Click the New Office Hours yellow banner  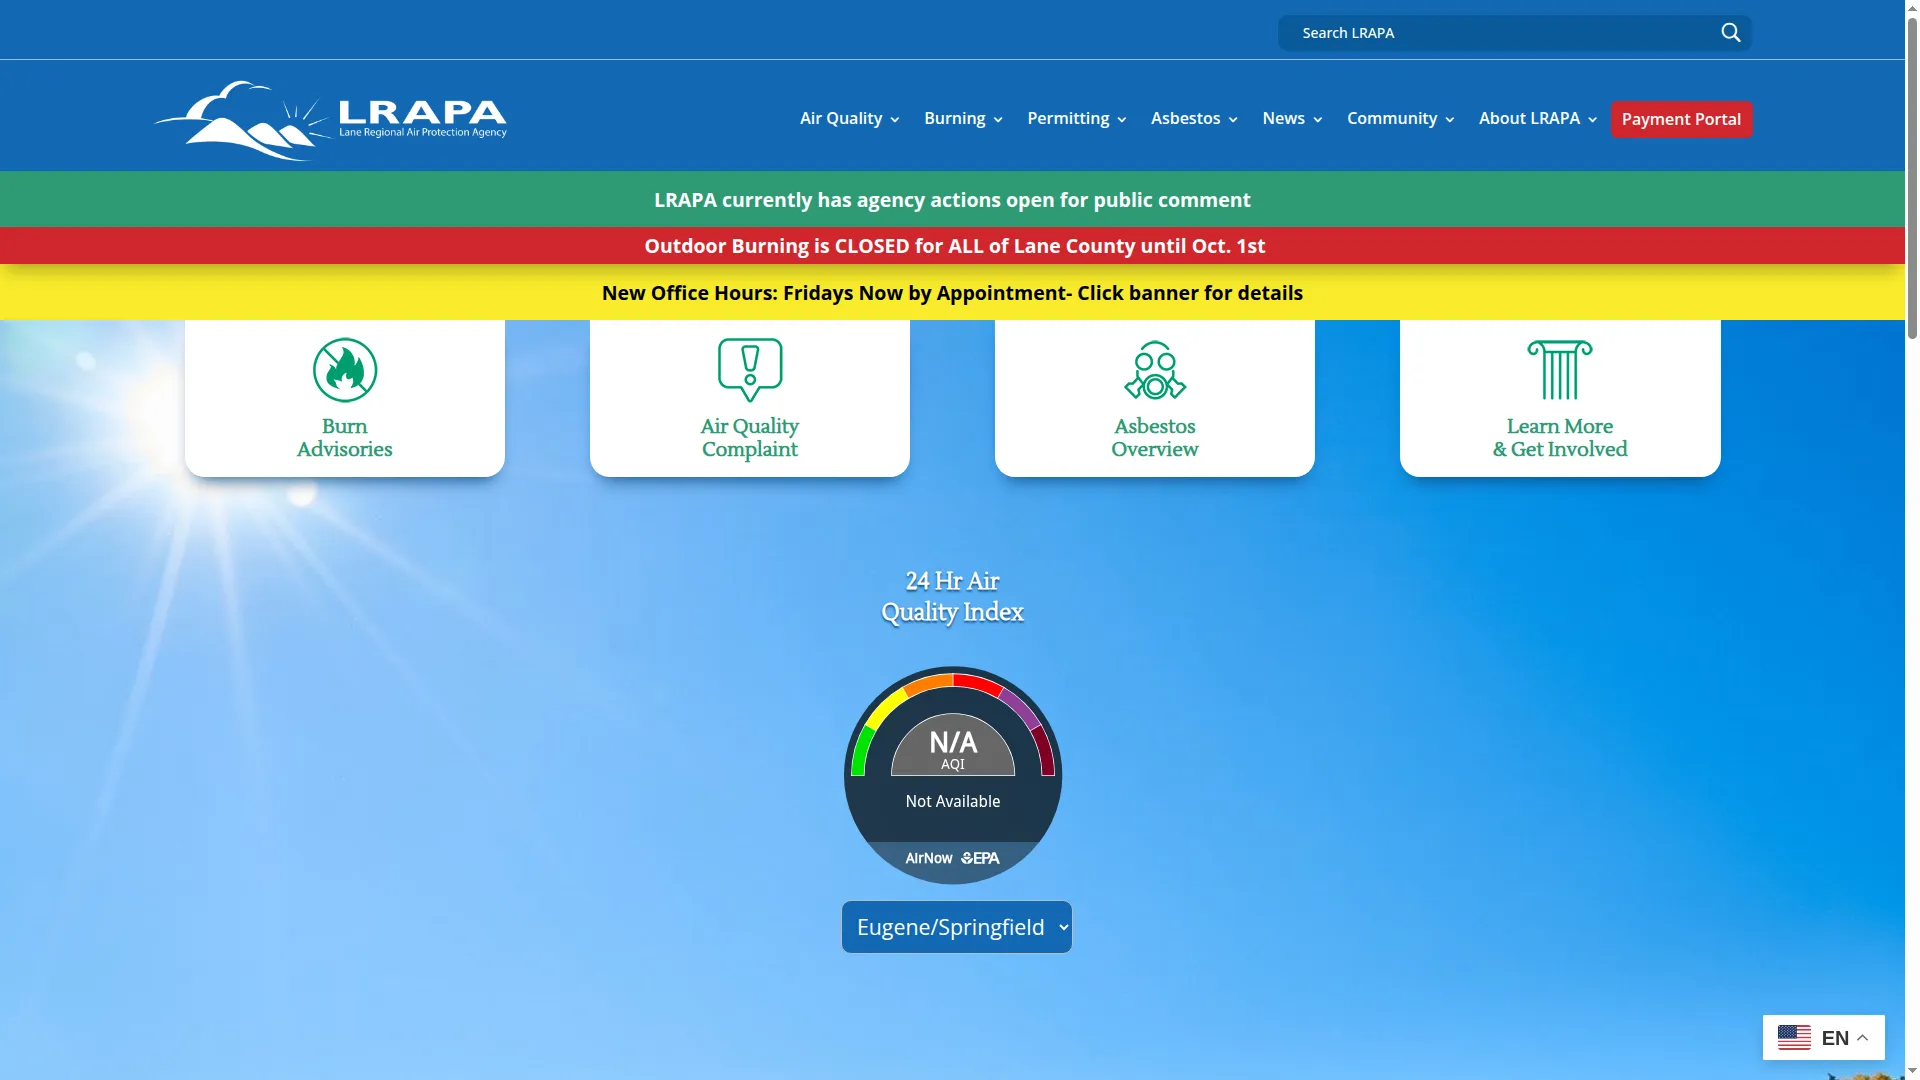coord(952,293)
